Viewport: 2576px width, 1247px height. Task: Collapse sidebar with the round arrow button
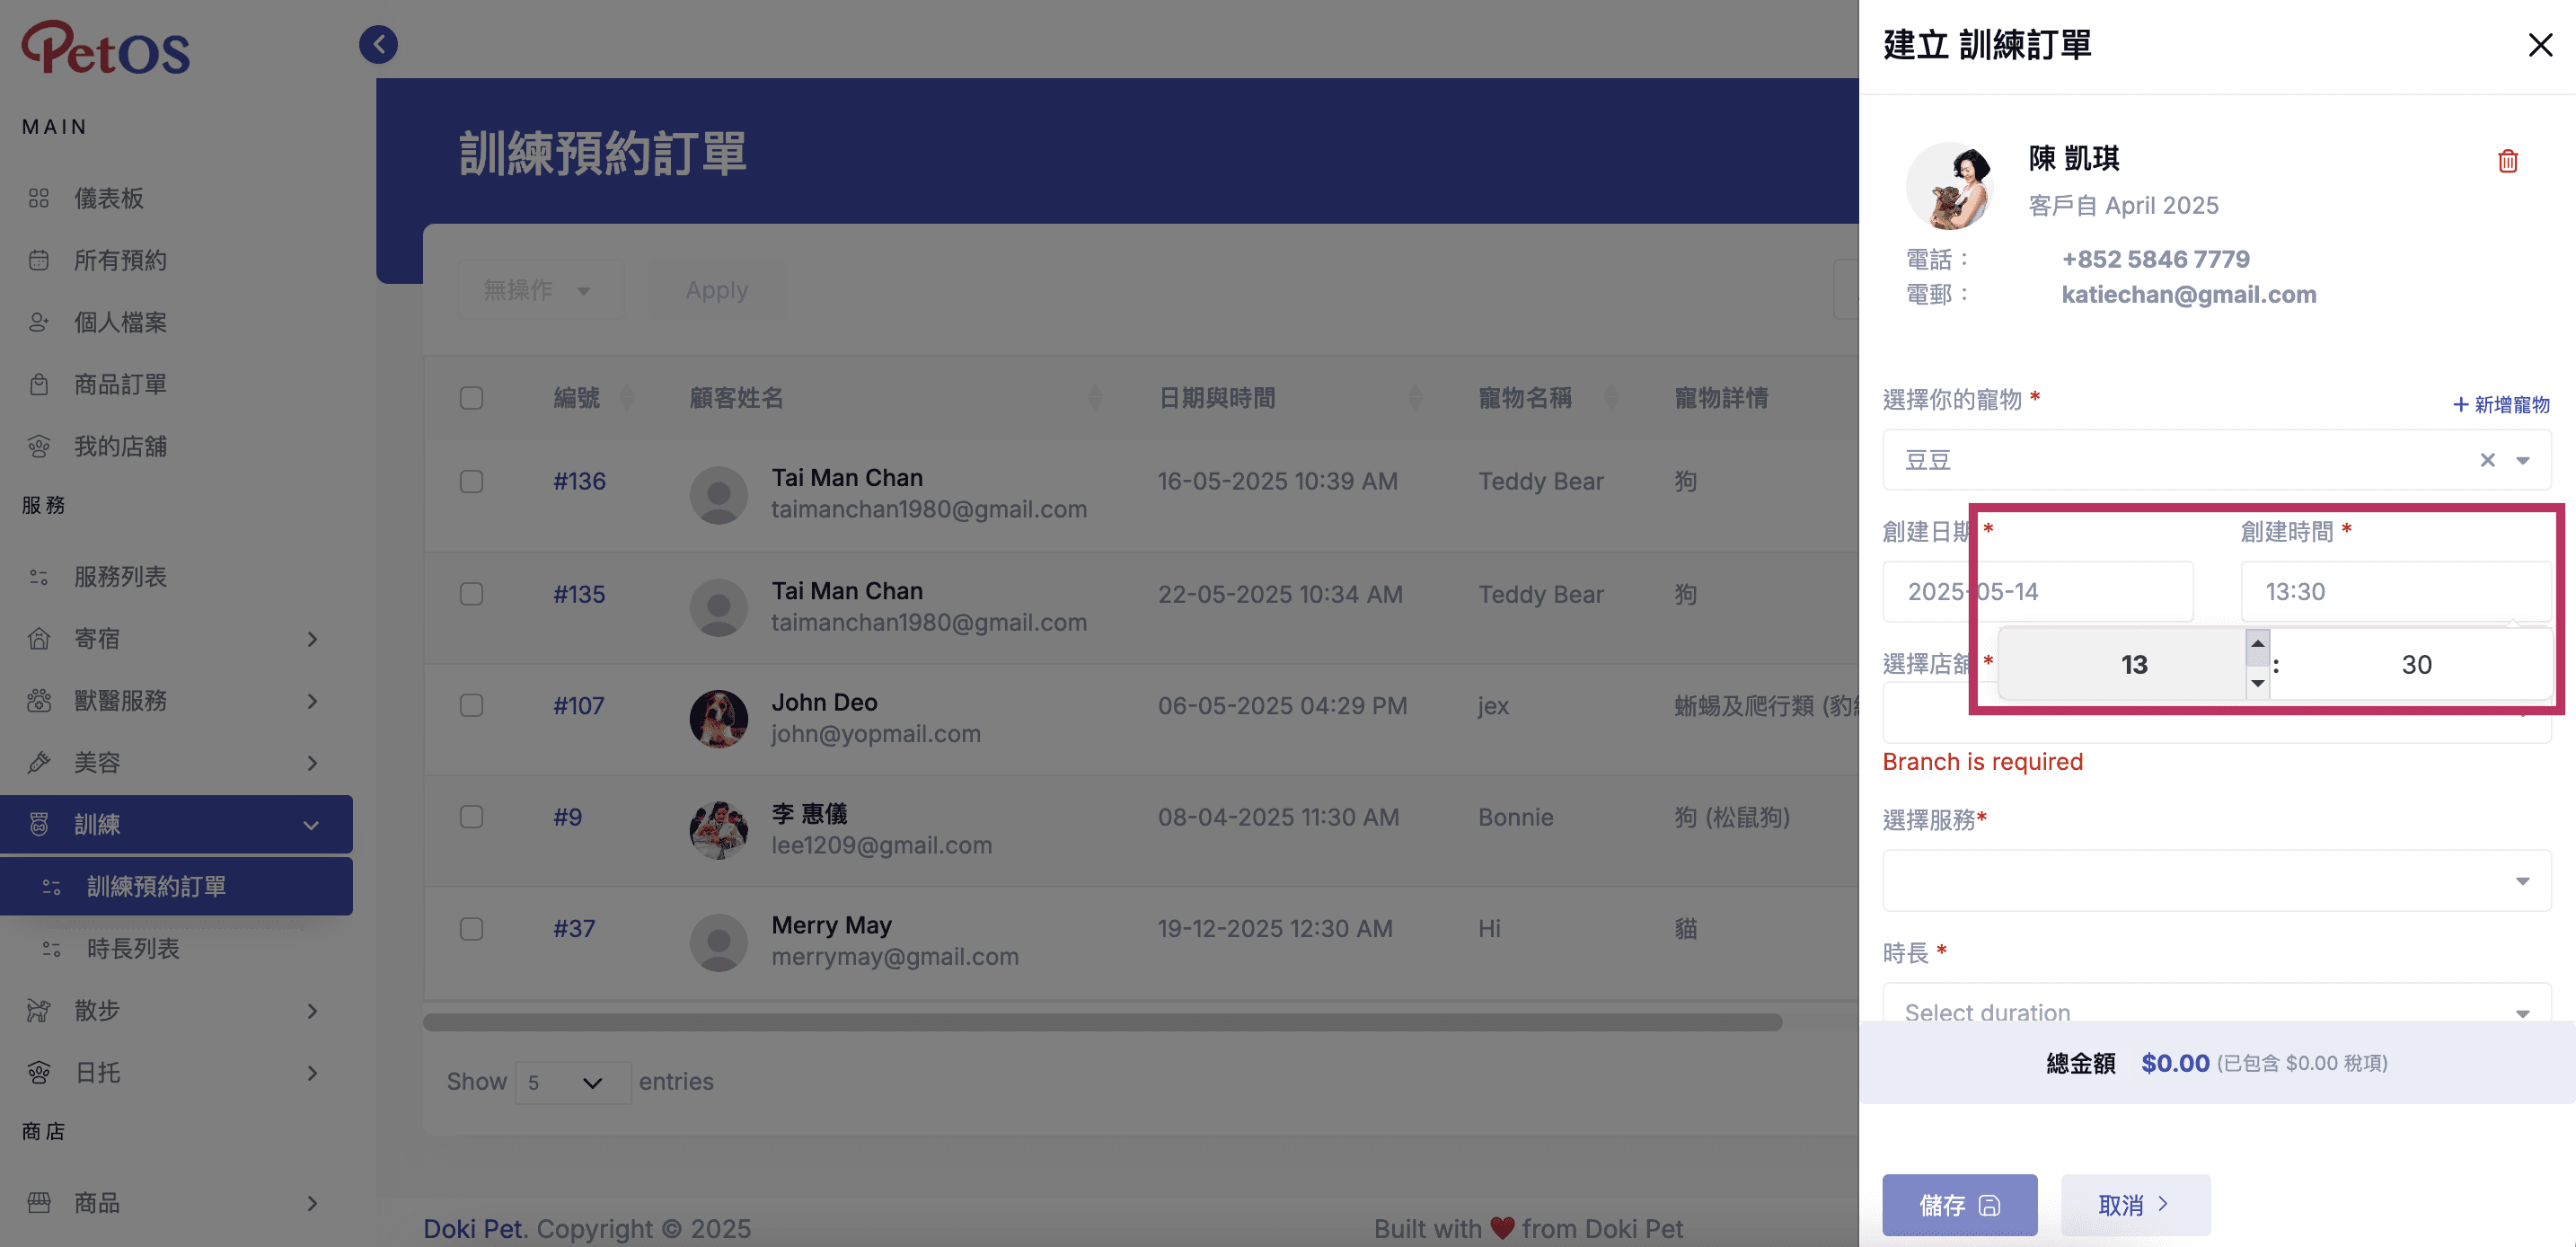click(x=378, y=44)
